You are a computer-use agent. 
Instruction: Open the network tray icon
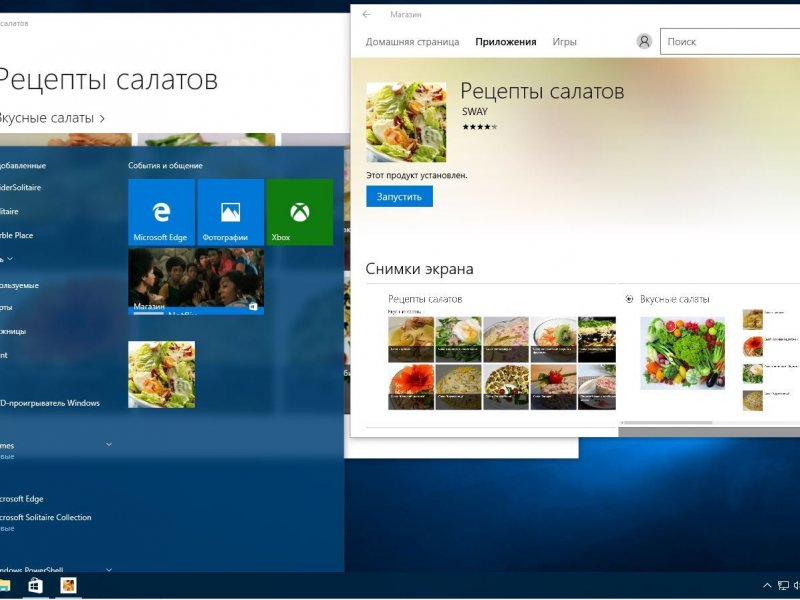point(783,586)
